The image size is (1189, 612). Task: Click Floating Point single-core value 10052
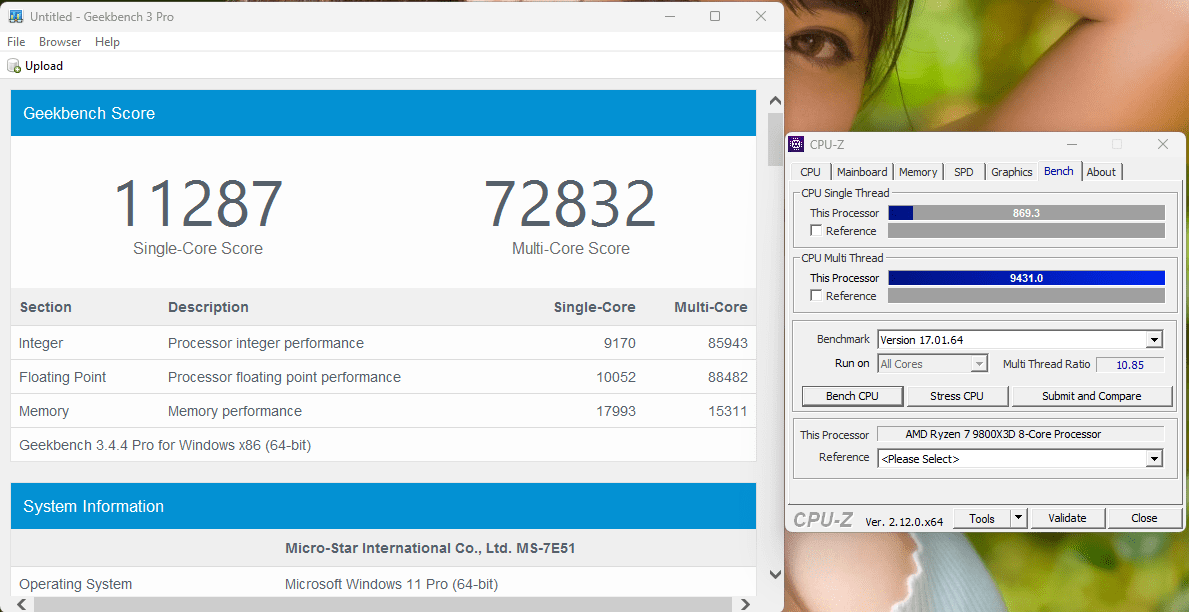615,377
